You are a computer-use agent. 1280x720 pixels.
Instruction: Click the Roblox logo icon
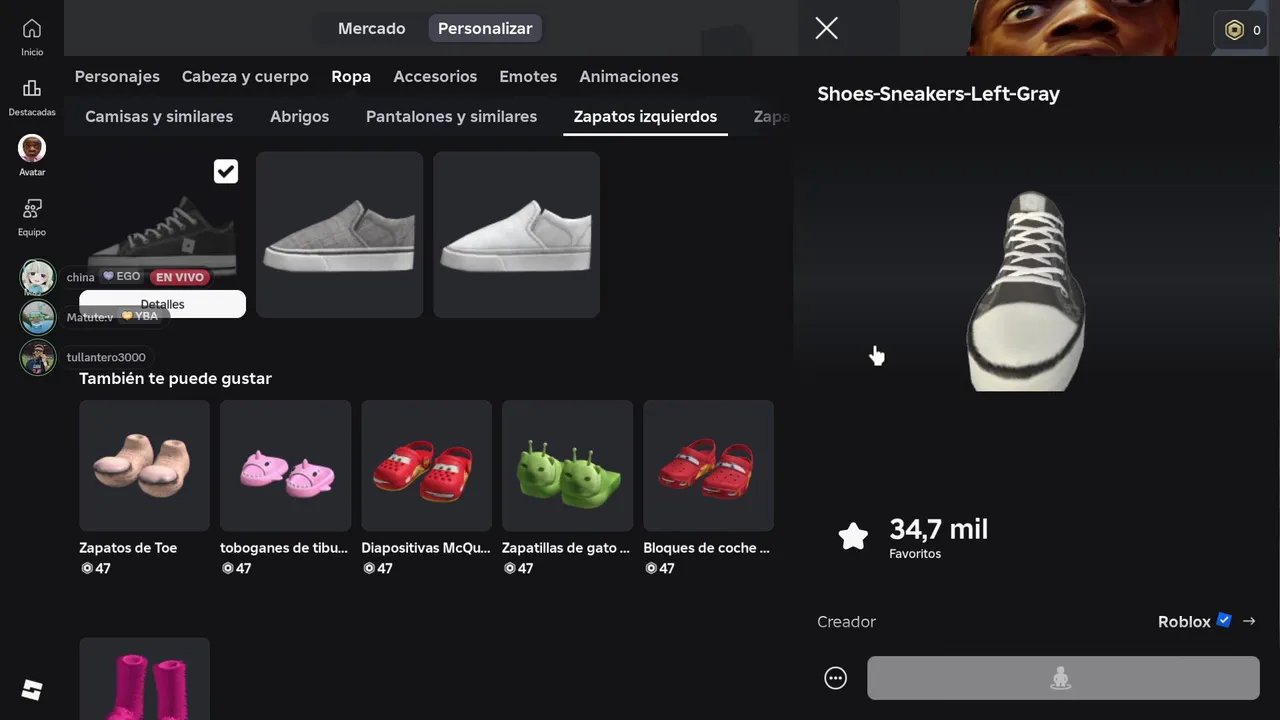coord(32,690)
